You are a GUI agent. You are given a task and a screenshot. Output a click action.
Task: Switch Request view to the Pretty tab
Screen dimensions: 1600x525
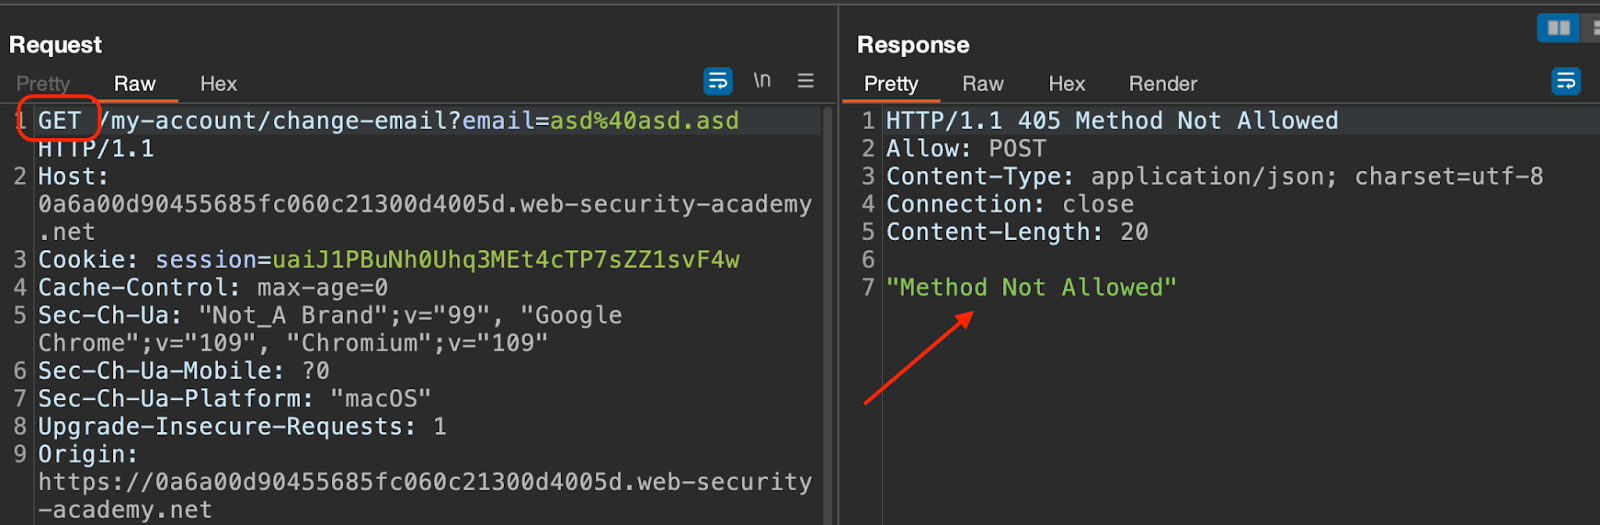click(x=43, y=84)
